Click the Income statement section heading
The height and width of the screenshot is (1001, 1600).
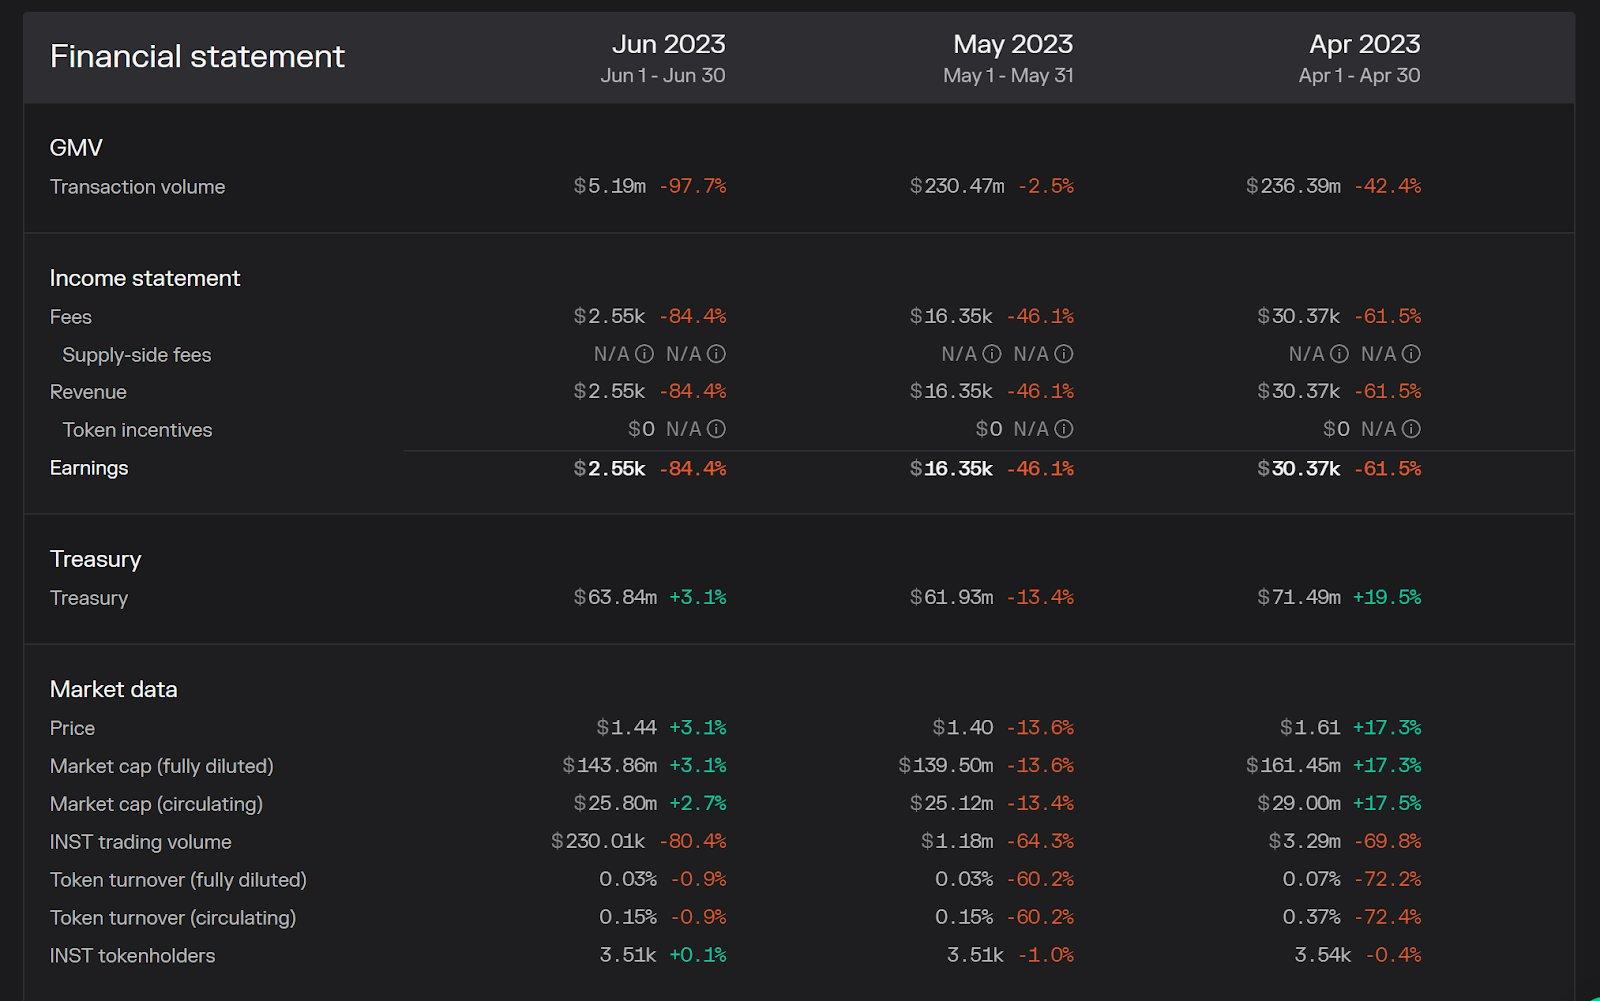(x=145, y=278)
